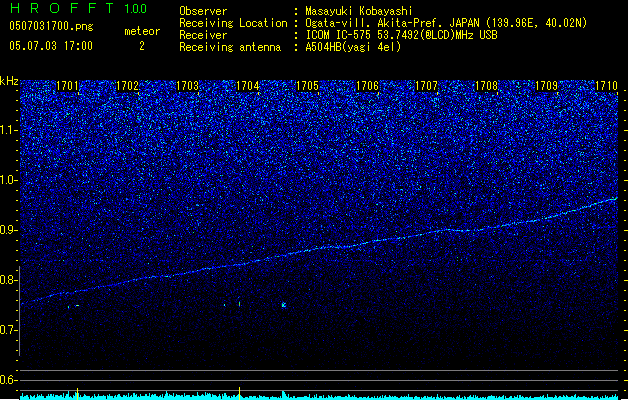
Task: Click the kHz axis unit label
Action: [x=9, y=81]
